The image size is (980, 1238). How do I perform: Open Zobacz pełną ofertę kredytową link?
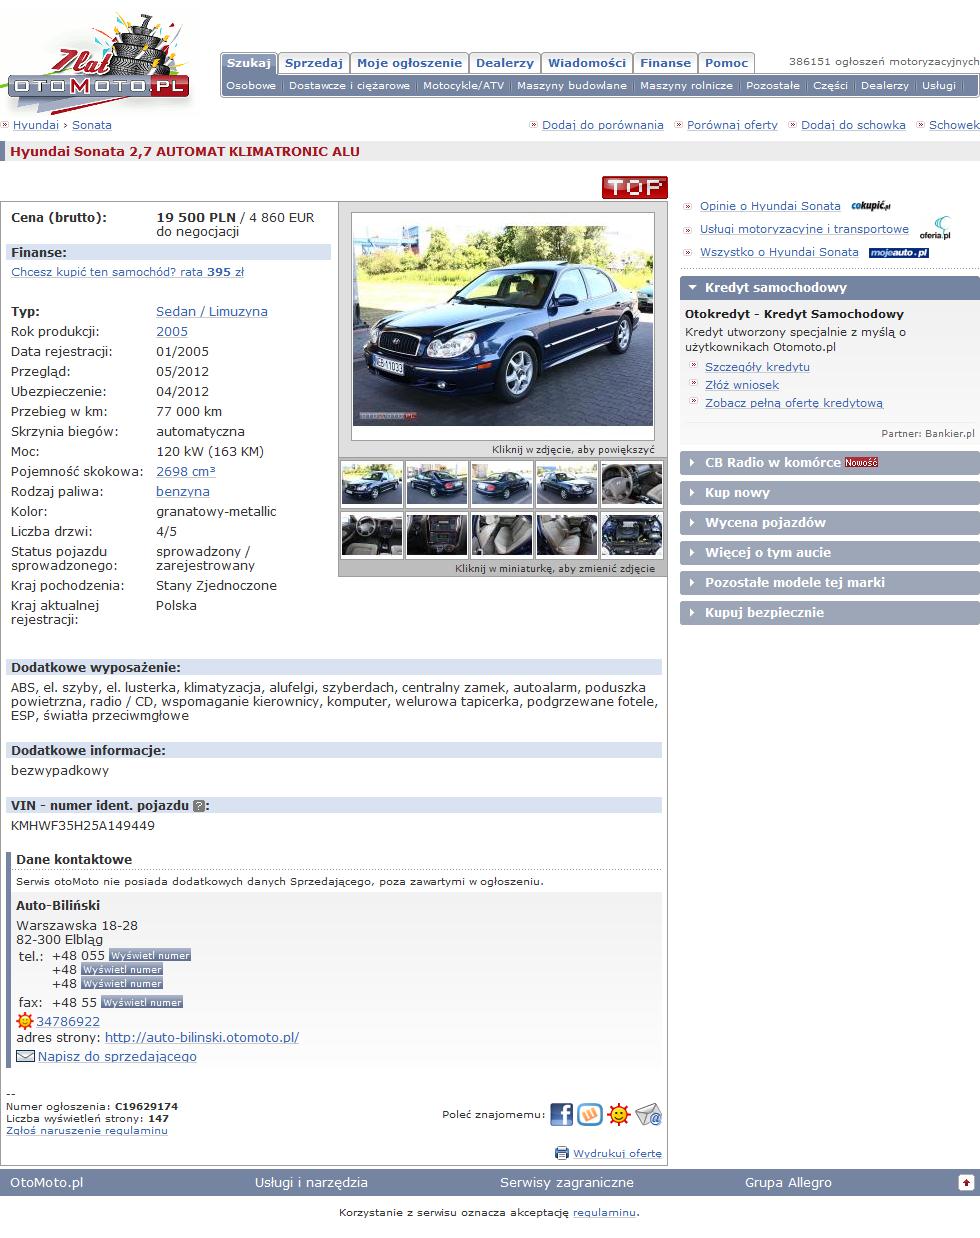click(794, 403)
